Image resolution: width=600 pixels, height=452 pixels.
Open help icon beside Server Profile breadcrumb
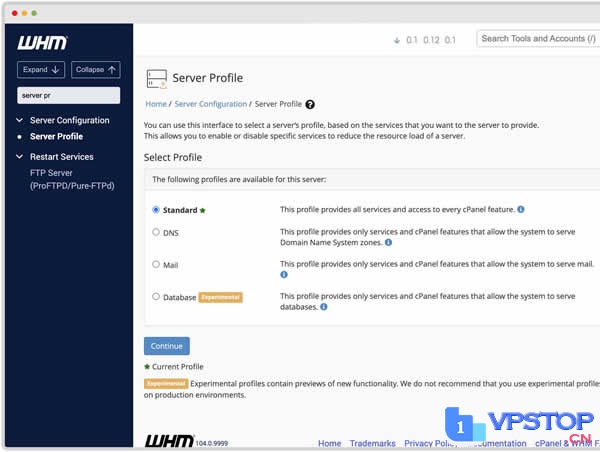[310, 104]
